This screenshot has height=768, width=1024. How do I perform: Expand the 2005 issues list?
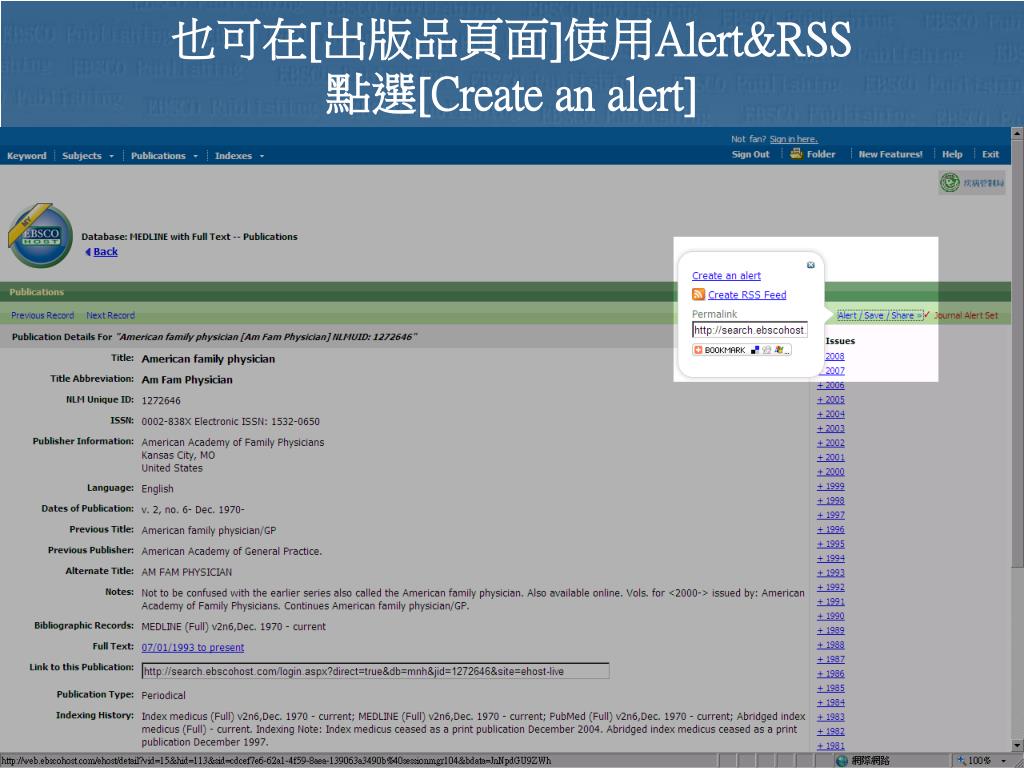[831, 400]
